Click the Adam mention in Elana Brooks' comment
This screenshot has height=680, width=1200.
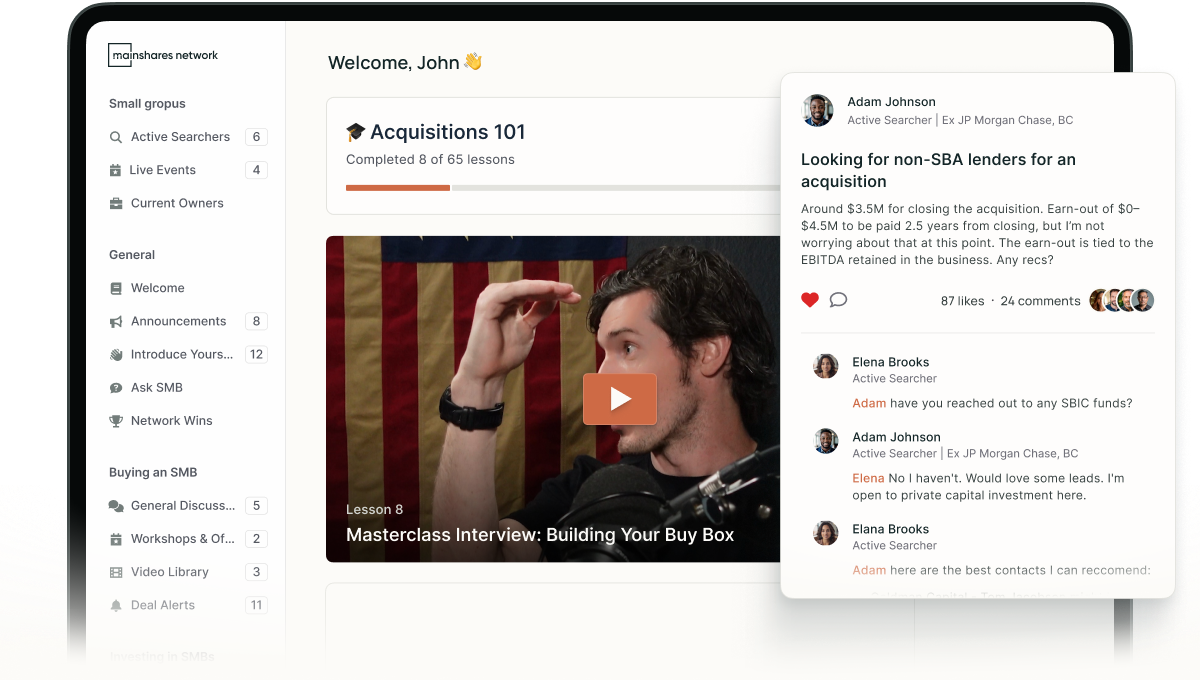click(869, 570)
